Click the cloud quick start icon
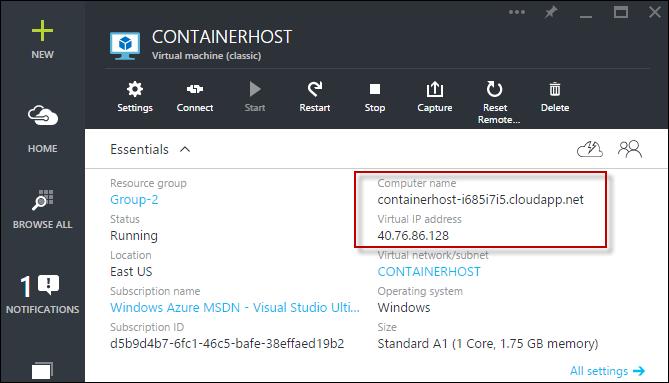 click(x=590, y=149)
